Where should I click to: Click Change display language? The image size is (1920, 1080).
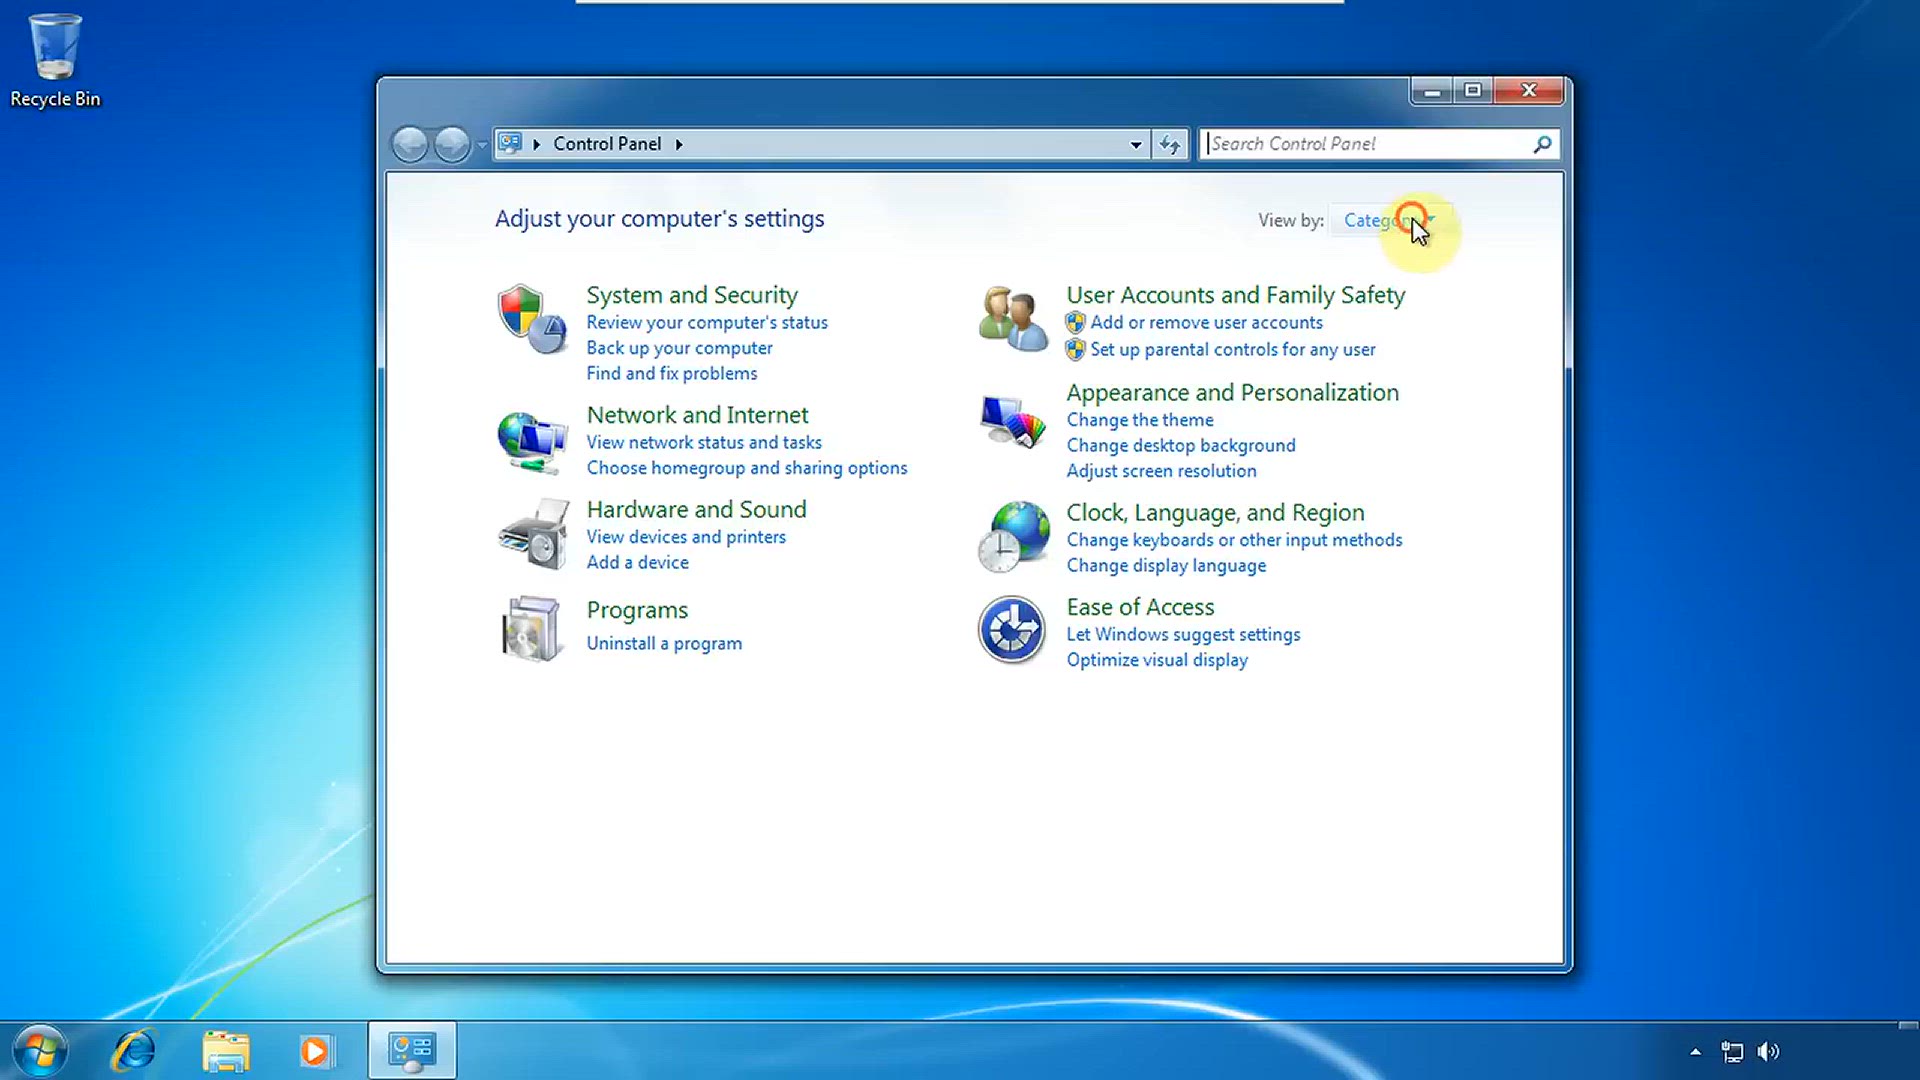click(x=1166, y=565)
